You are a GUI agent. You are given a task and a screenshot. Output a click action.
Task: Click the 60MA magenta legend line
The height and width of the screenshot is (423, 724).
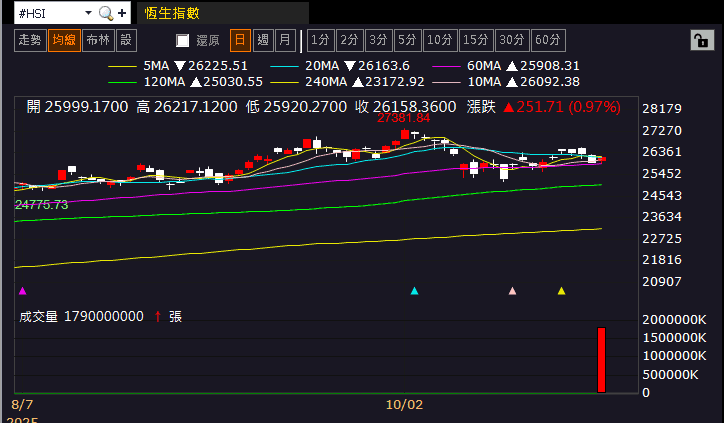click(x=446, y=66)
